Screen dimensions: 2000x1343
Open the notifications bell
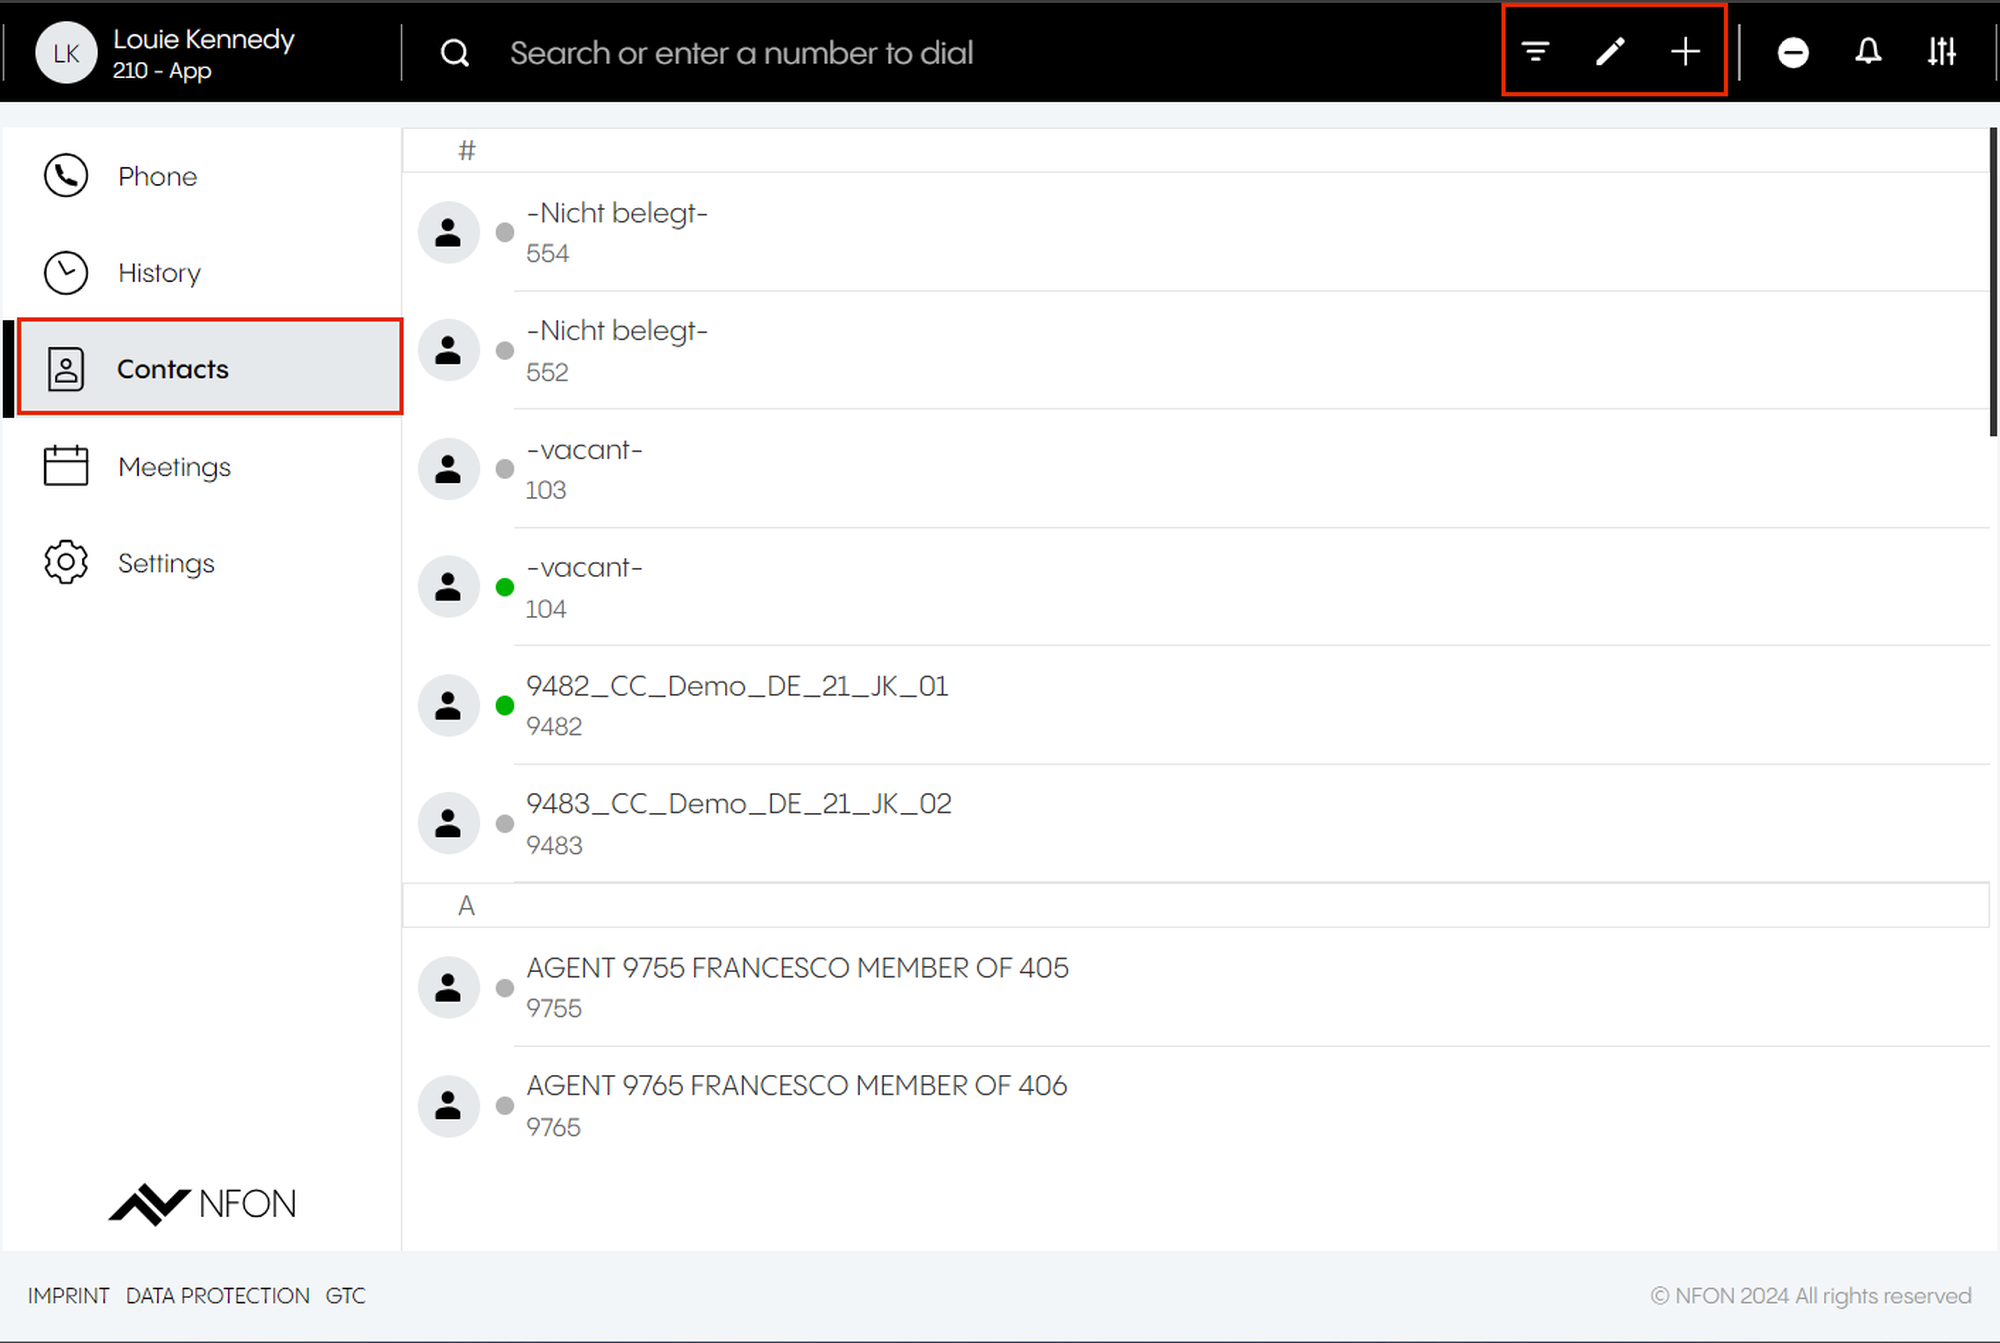[x=1868, y=51]
